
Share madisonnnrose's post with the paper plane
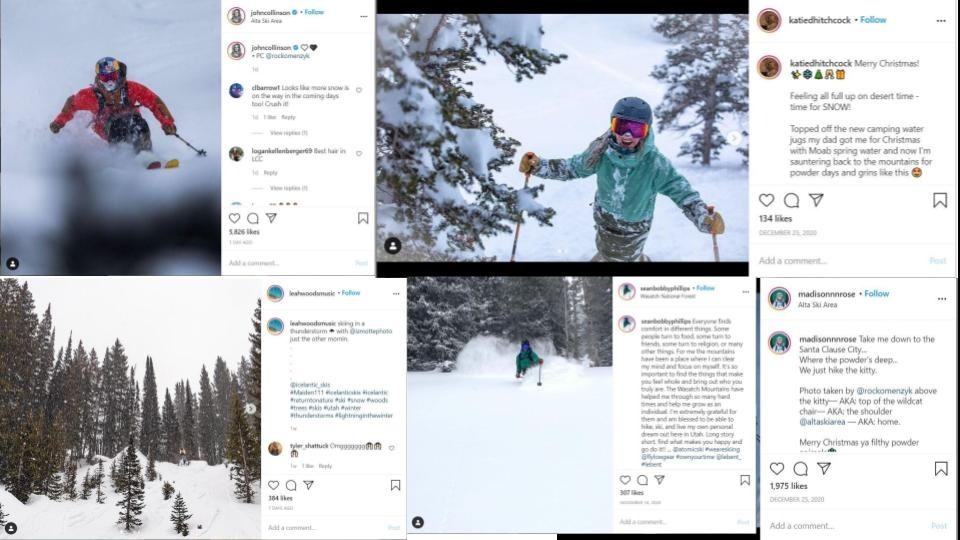coord(826,469)
